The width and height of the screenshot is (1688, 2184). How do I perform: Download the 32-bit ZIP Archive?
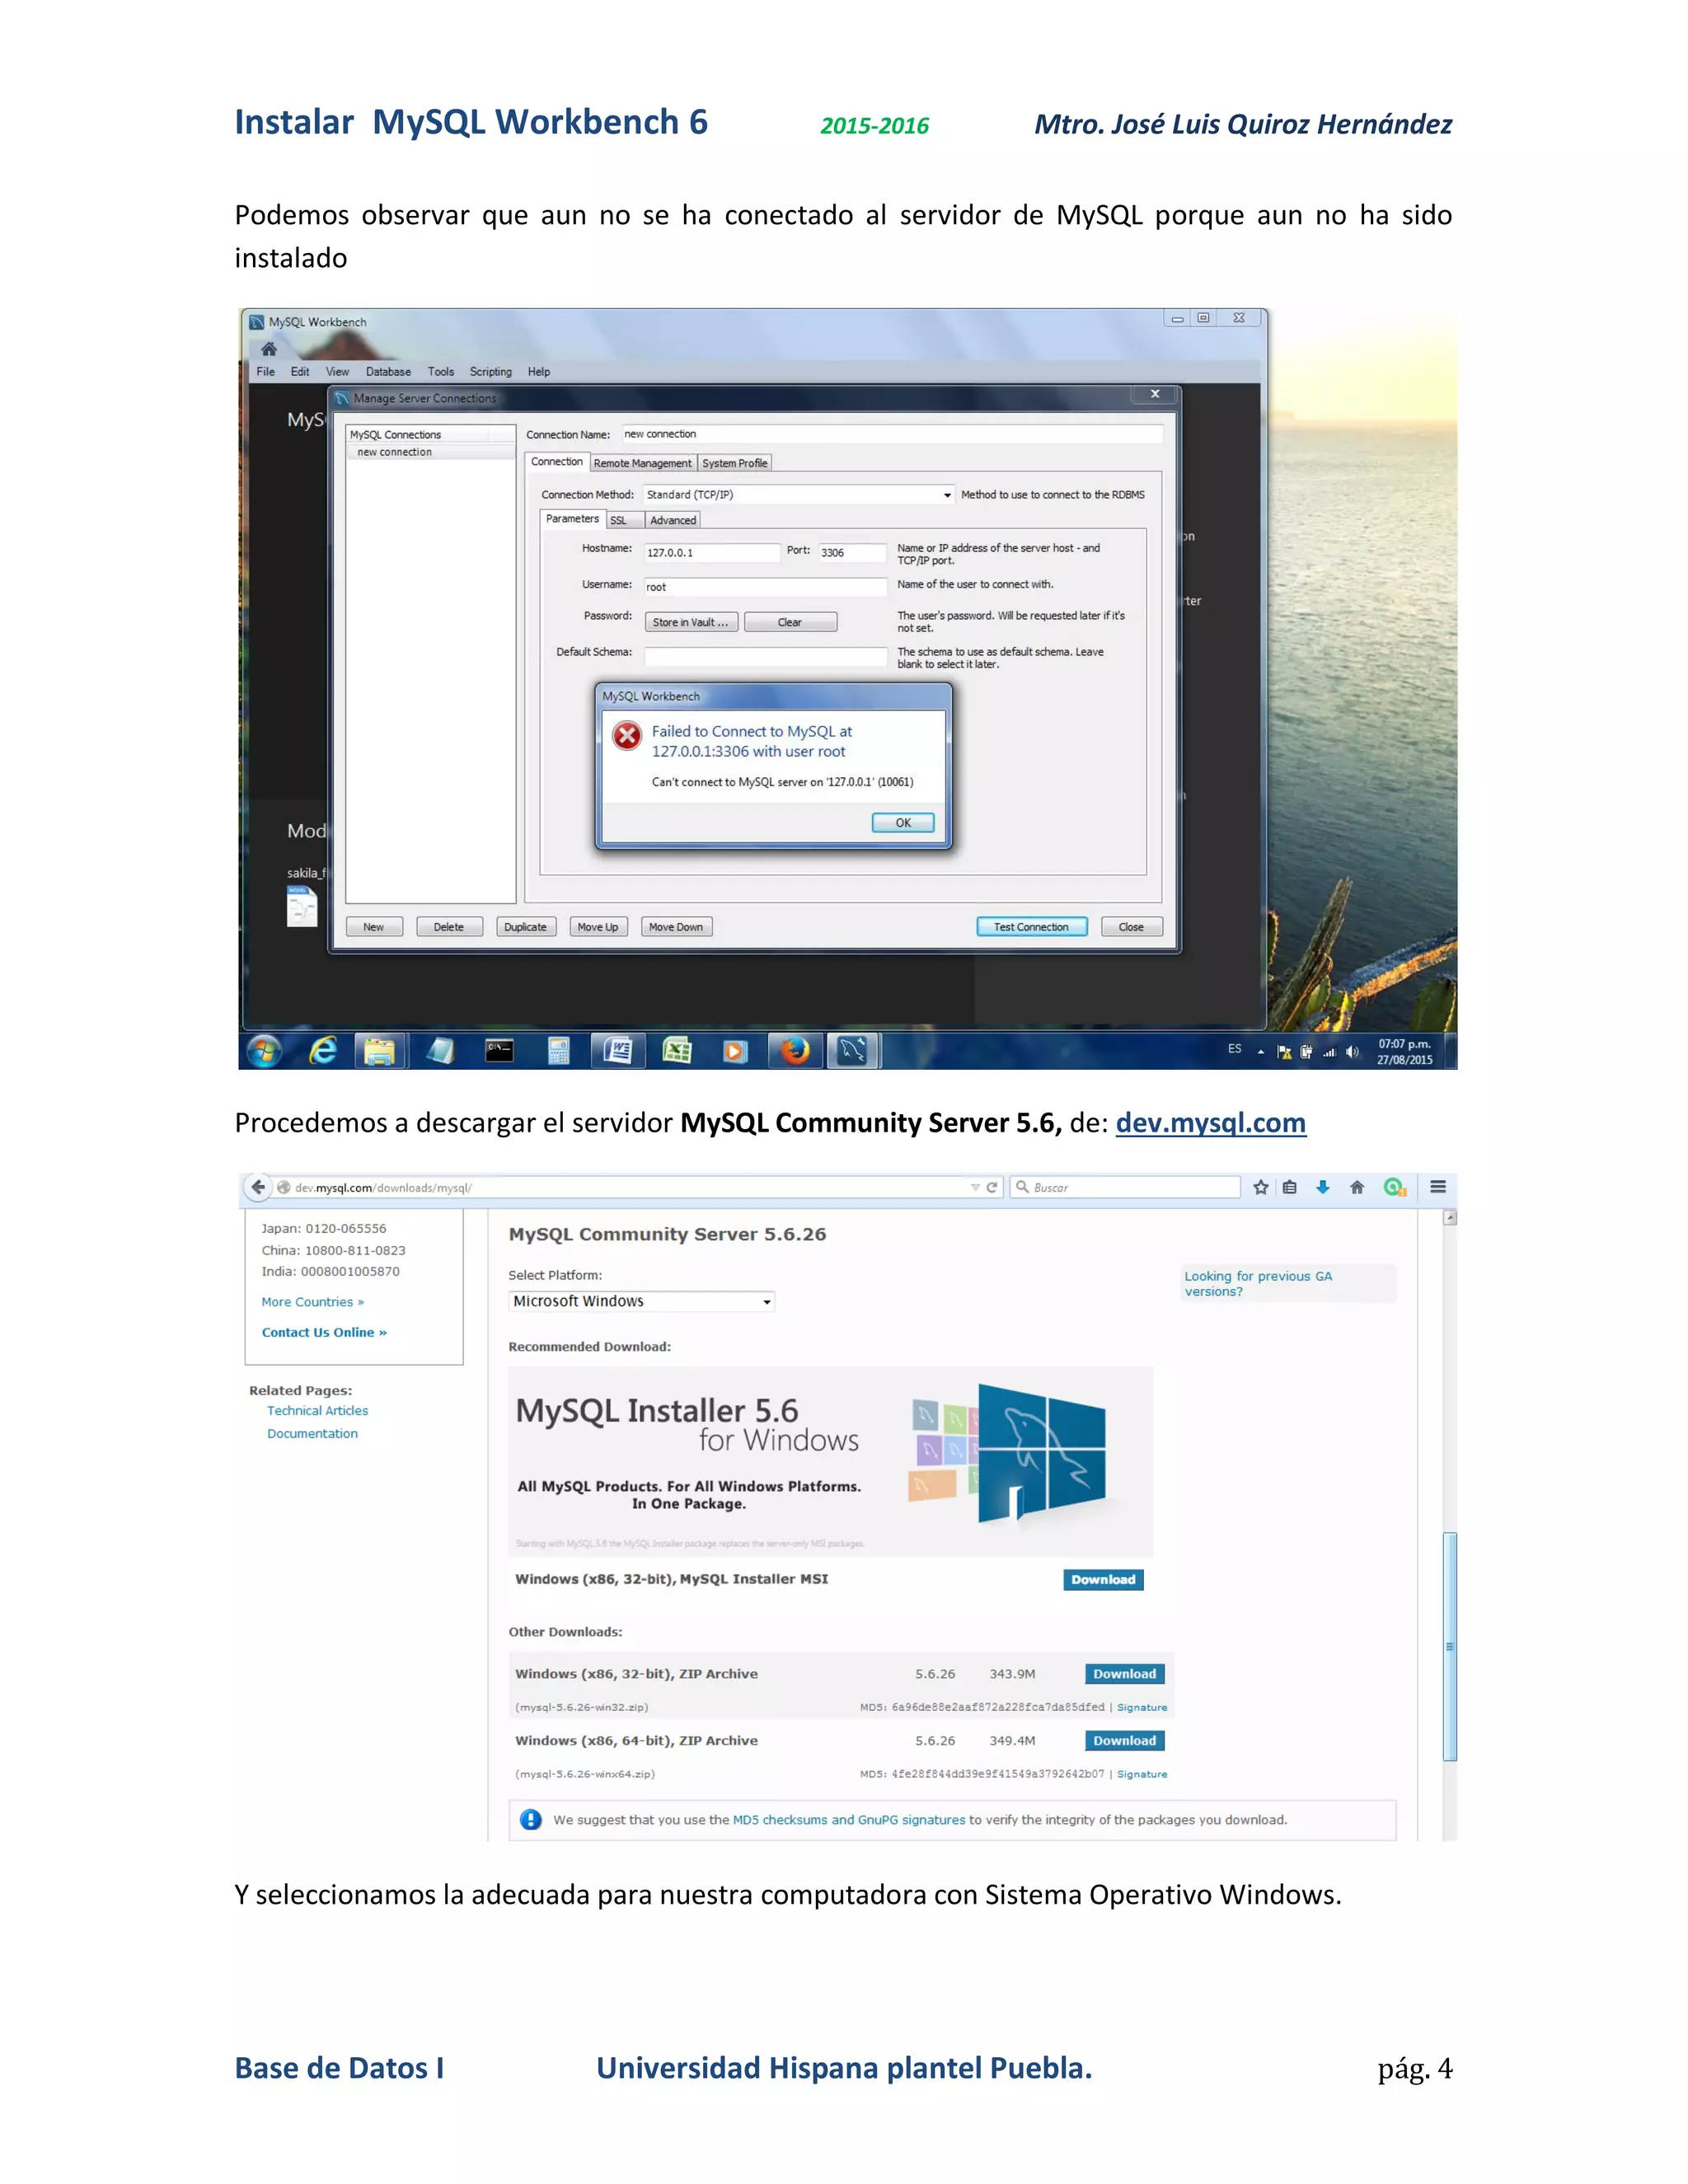click(1124, 1674)
